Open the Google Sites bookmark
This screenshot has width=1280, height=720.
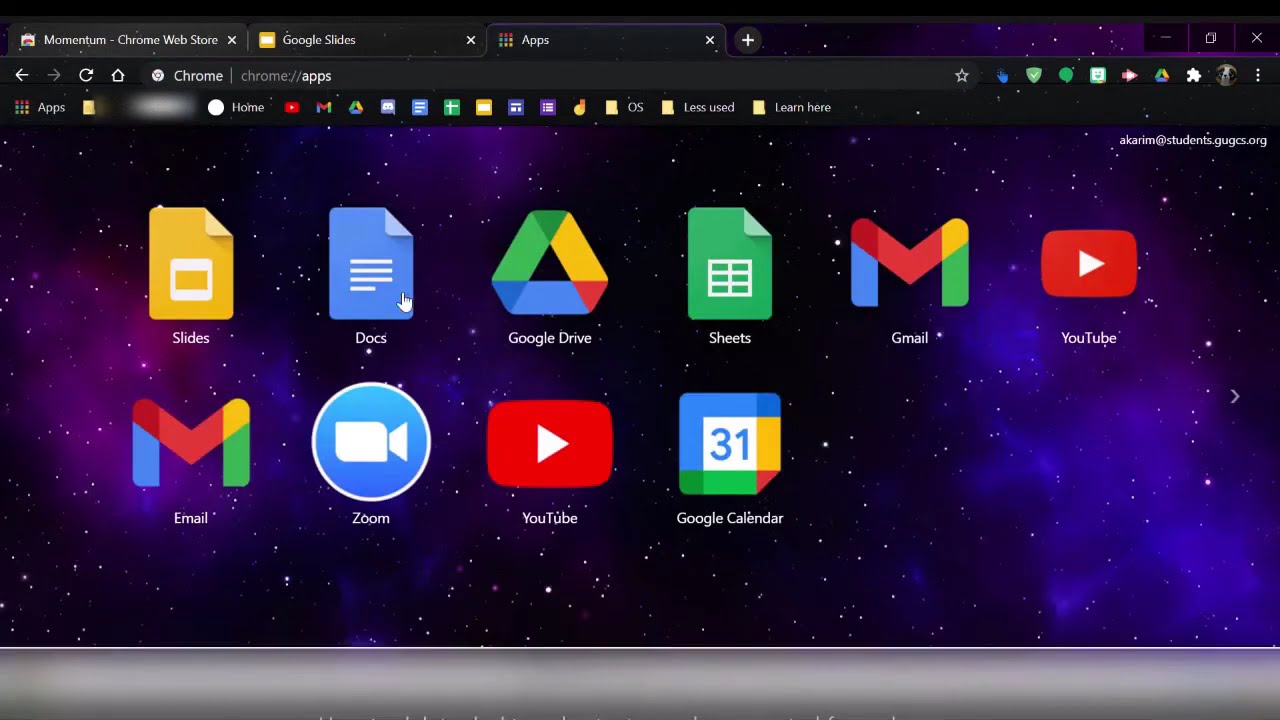pyautogui.click(x=516, y=108)
